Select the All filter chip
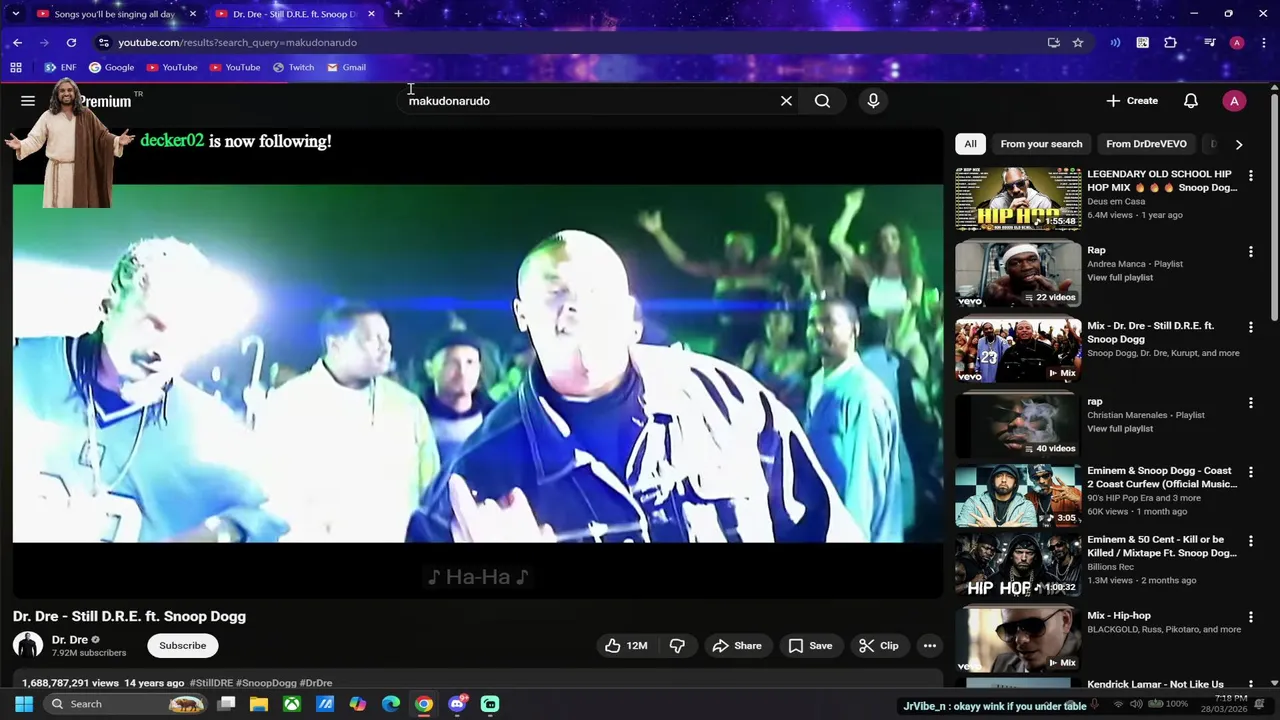Image resolution: width=1280 pixels, height=720 pixels. pos(970,144)
